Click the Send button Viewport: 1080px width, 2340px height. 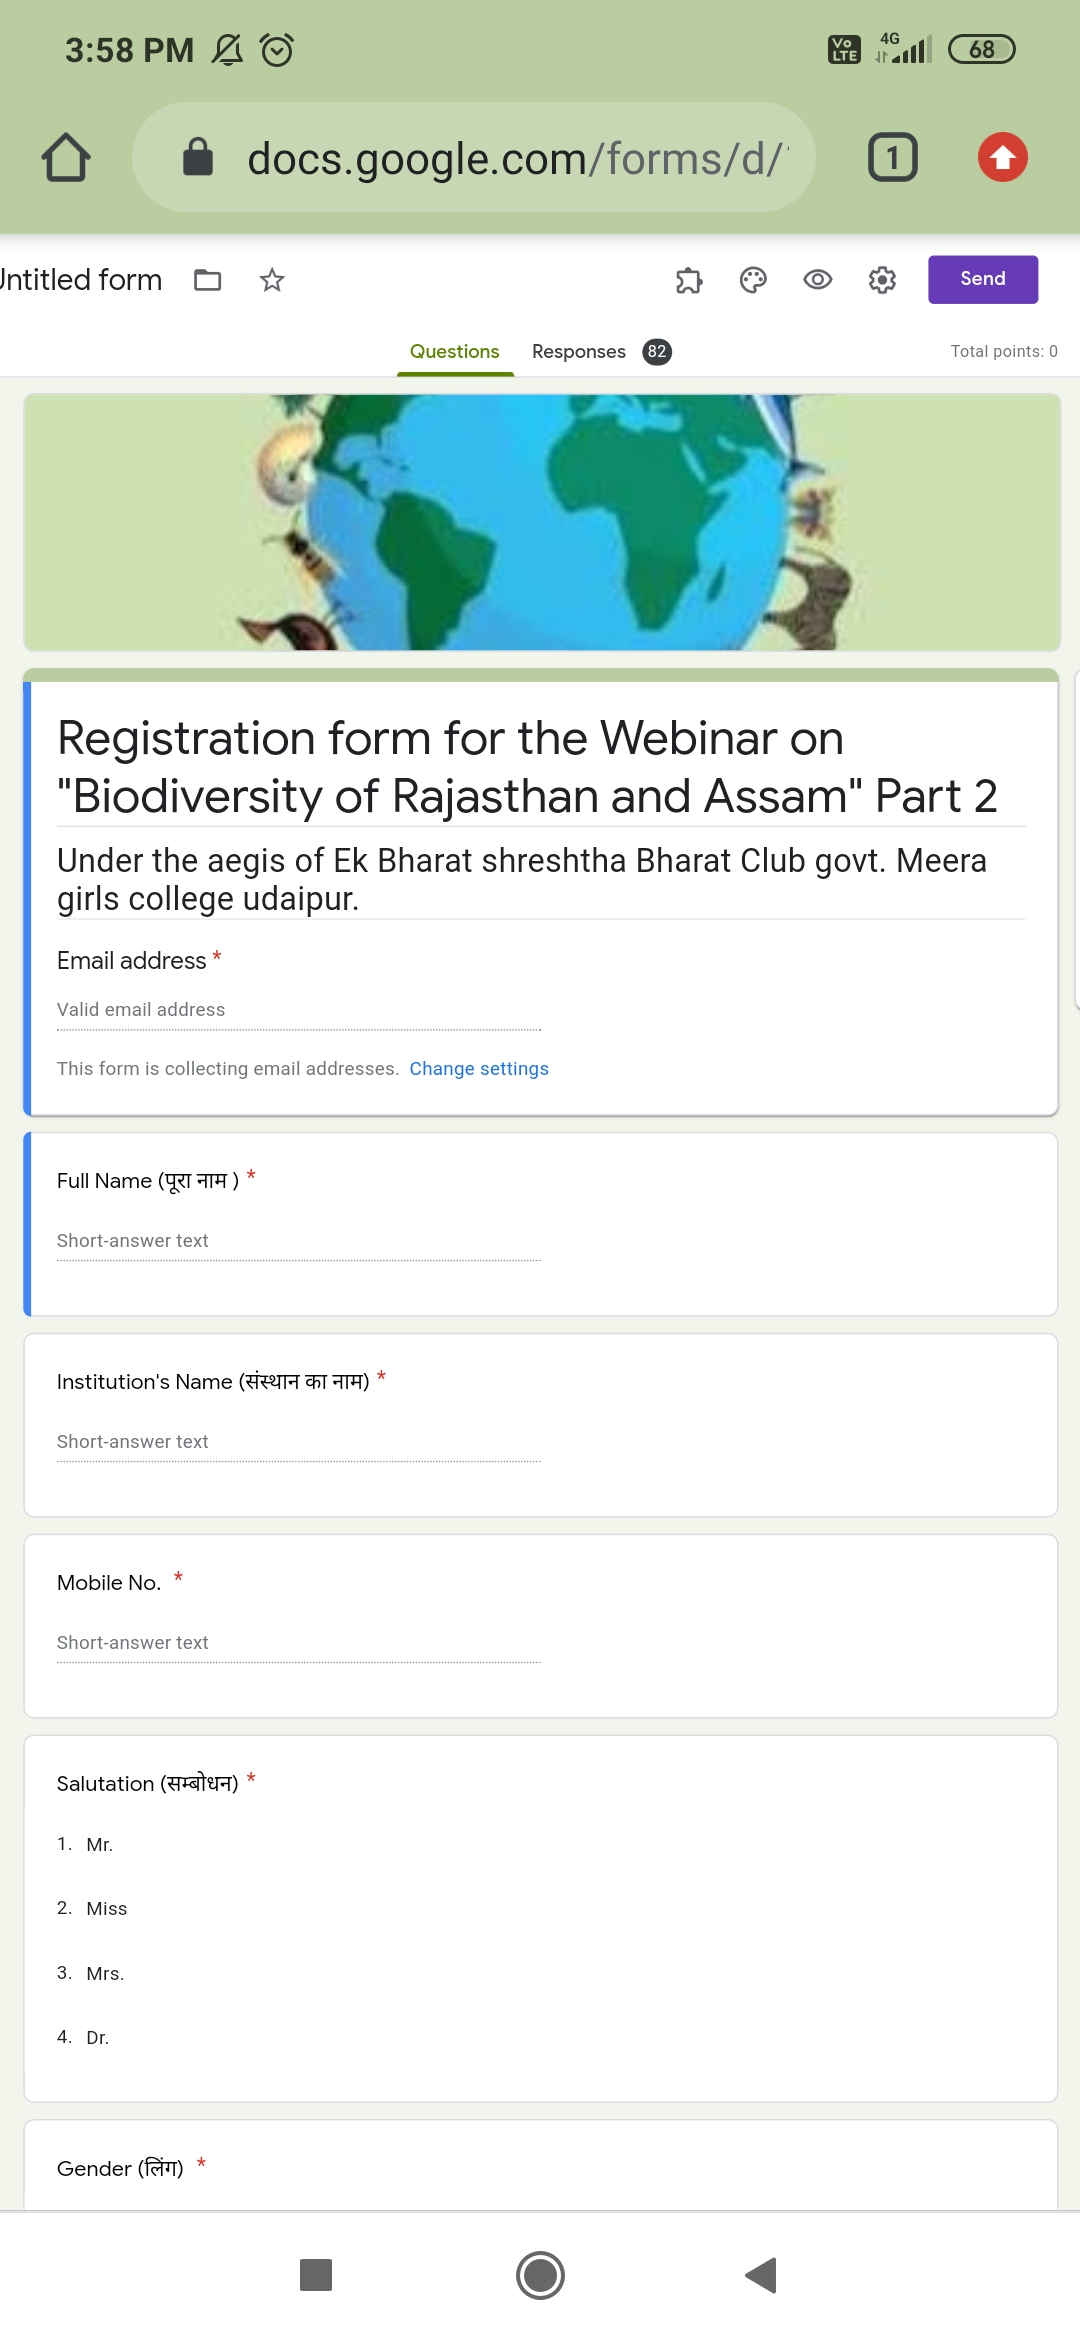click(x=983, y=279)
